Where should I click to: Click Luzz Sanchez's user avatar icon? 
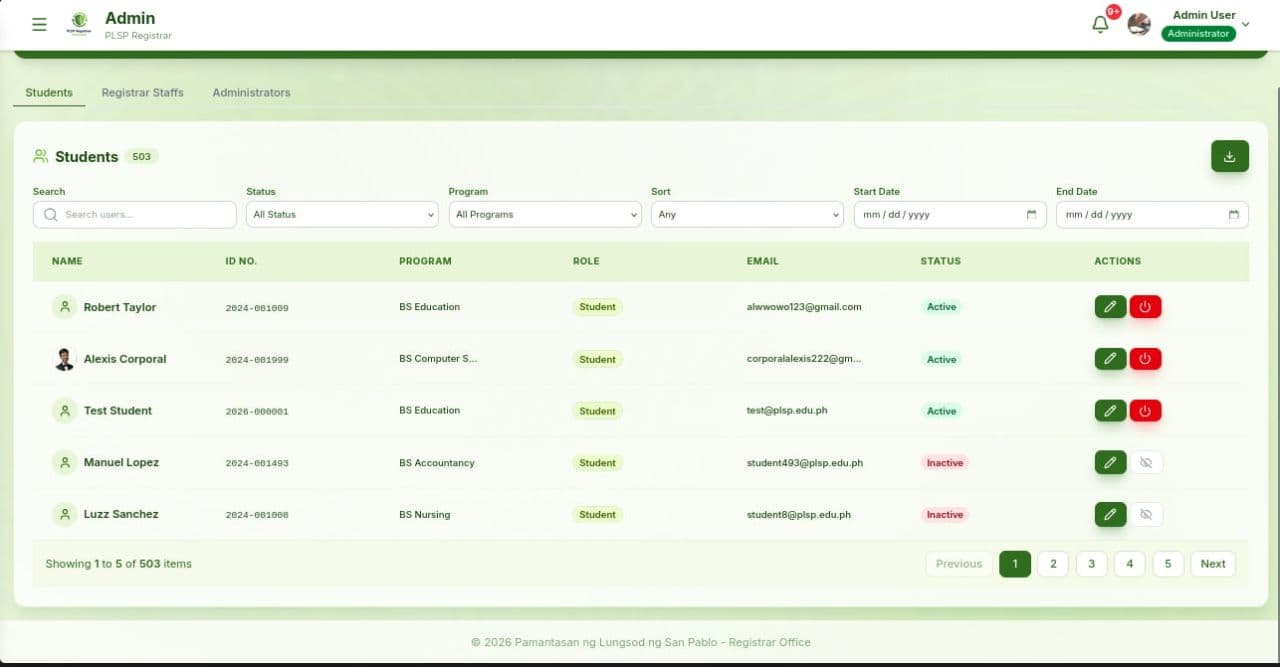point(65,514)
